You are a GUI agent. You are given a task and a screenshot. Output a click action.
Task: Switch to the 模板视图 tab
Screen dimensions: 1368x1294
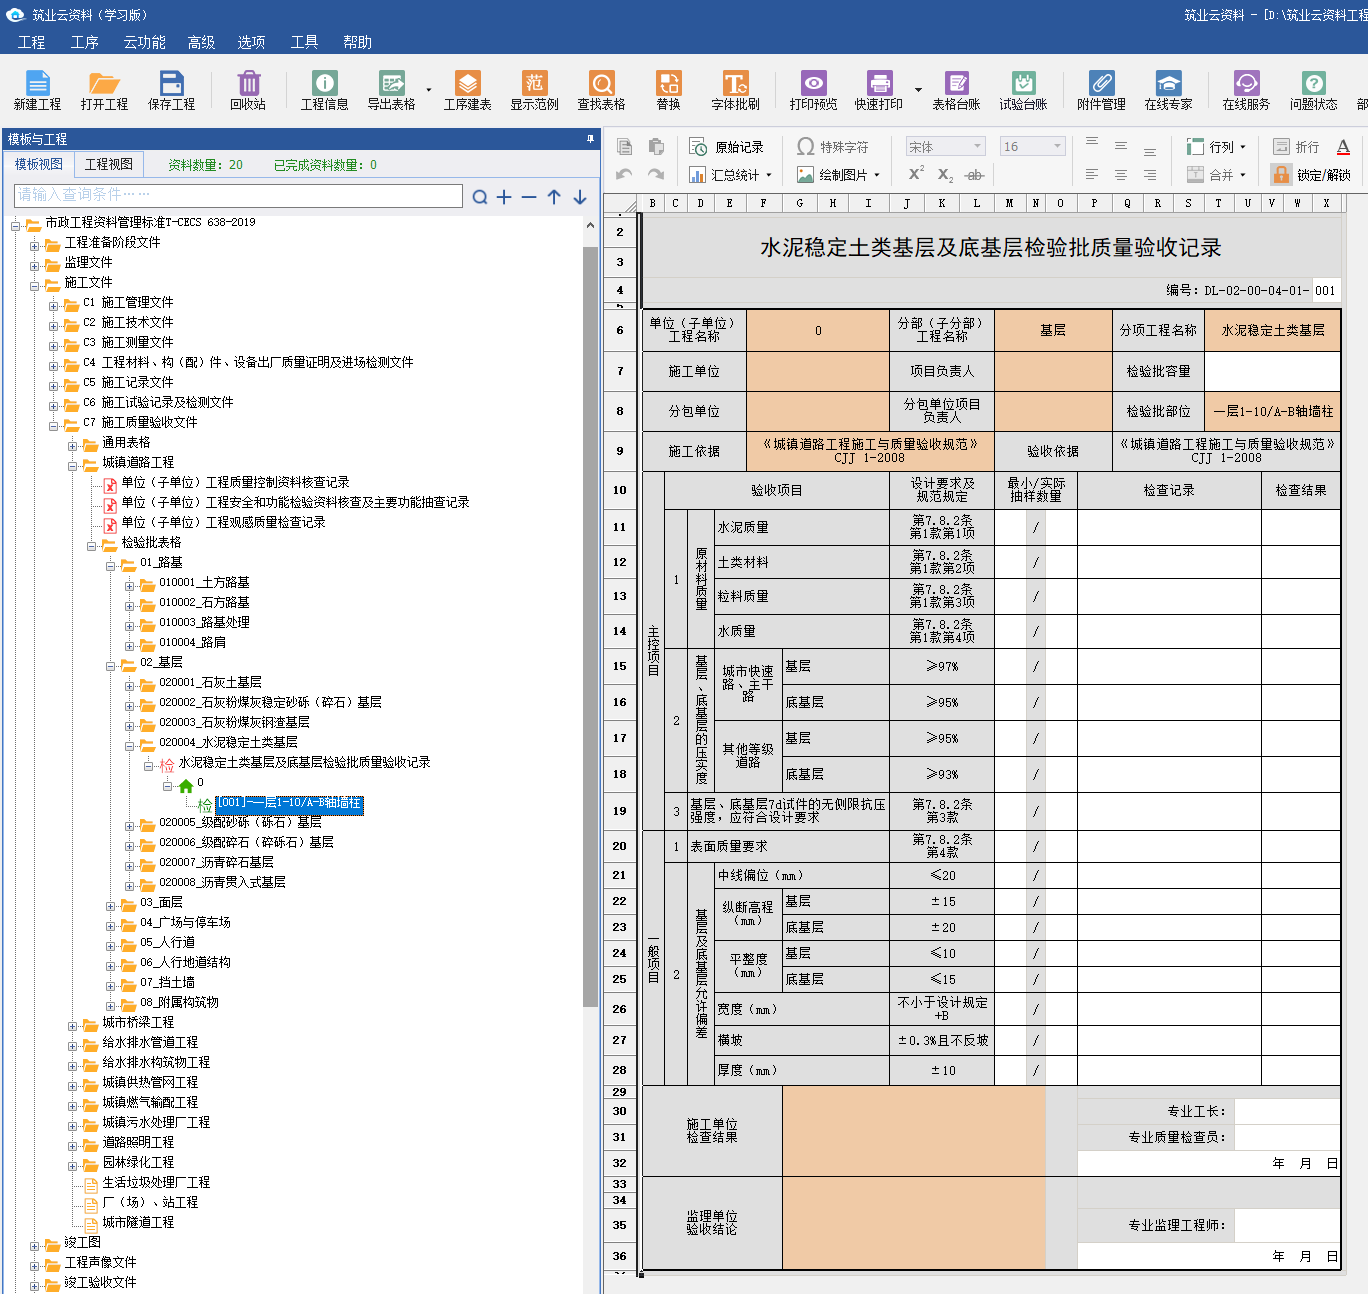click(x=39, y=164)
